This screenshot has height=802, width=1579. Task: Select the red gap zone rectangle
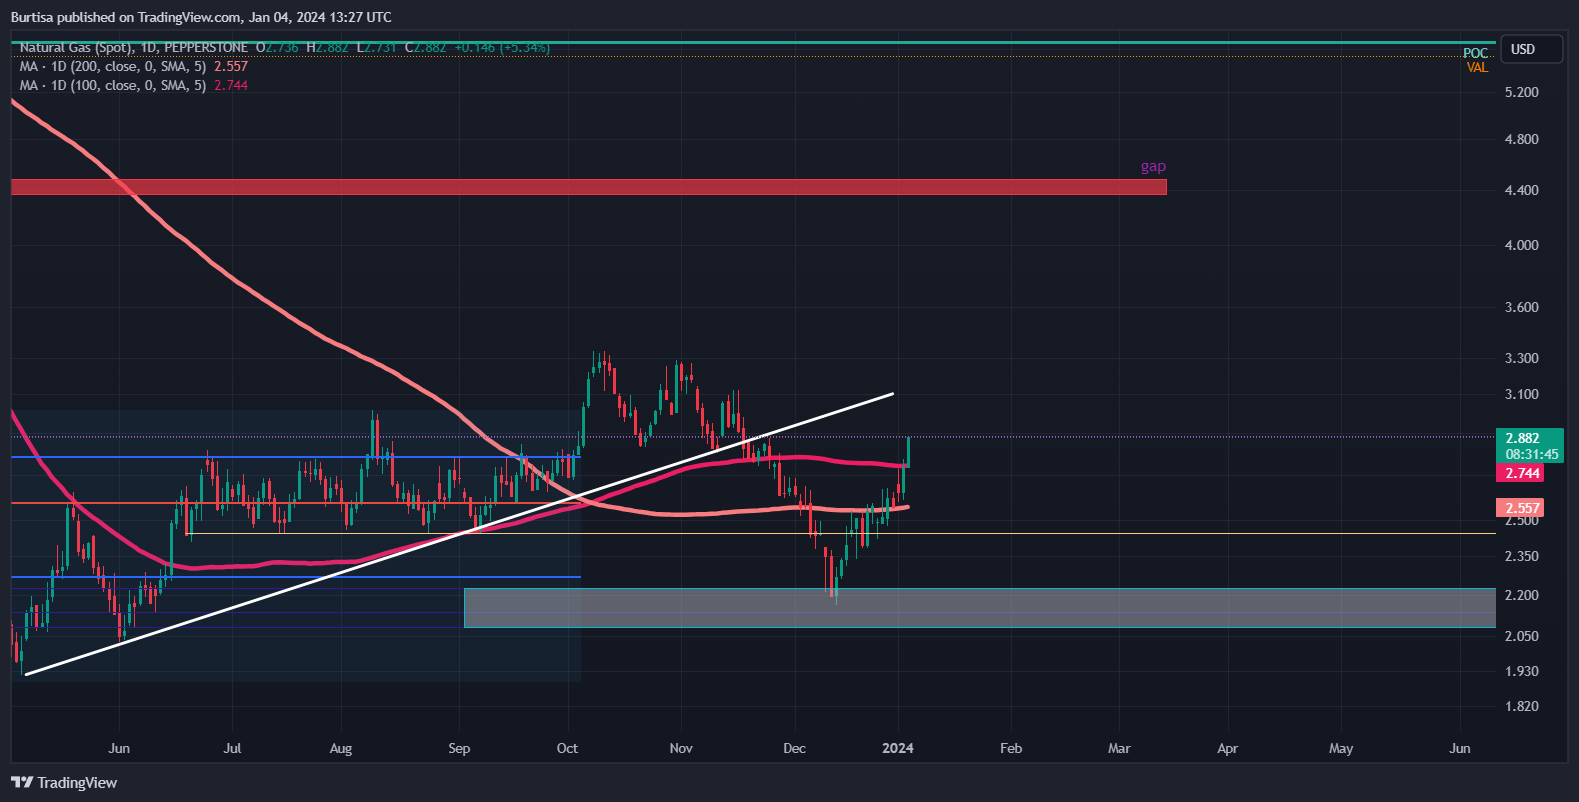[588, 187]
